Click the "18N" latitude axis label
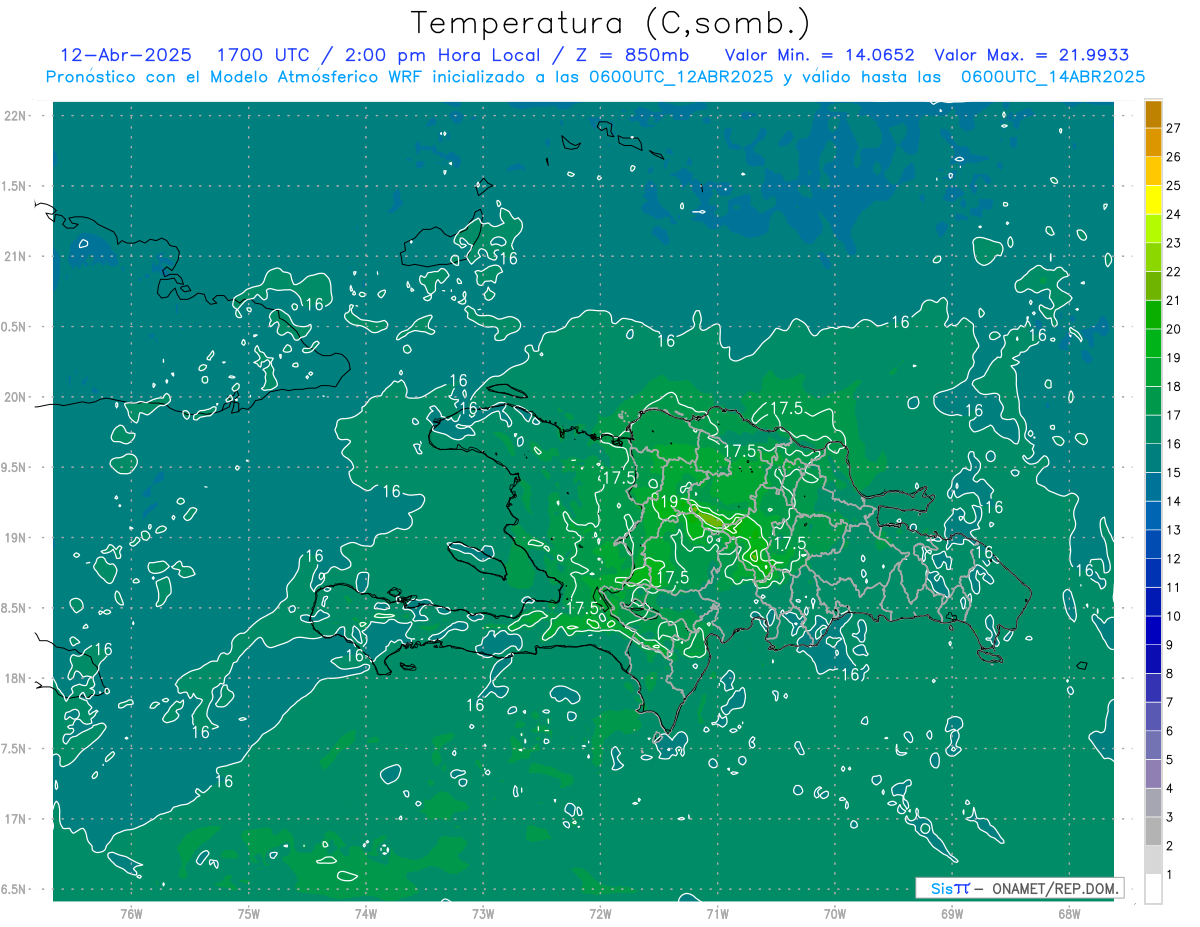 pyautogui.click(x=17, y=679)
